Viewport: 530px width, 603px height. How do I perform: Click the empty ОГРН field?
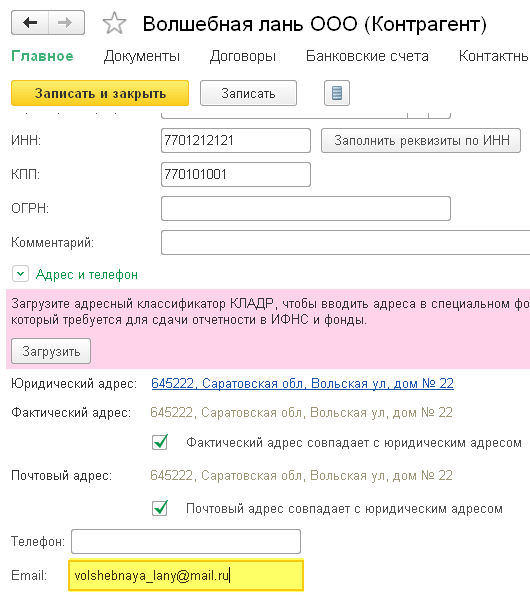click(306, 208)
